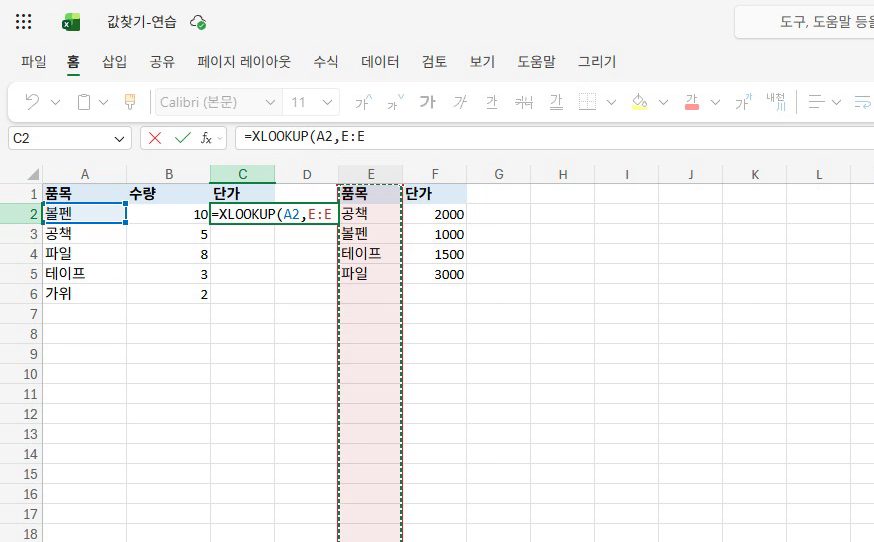The height and width of the screenshot is (542, 874).
Task: Open the 보기 tab
Action: click(482, 61)
